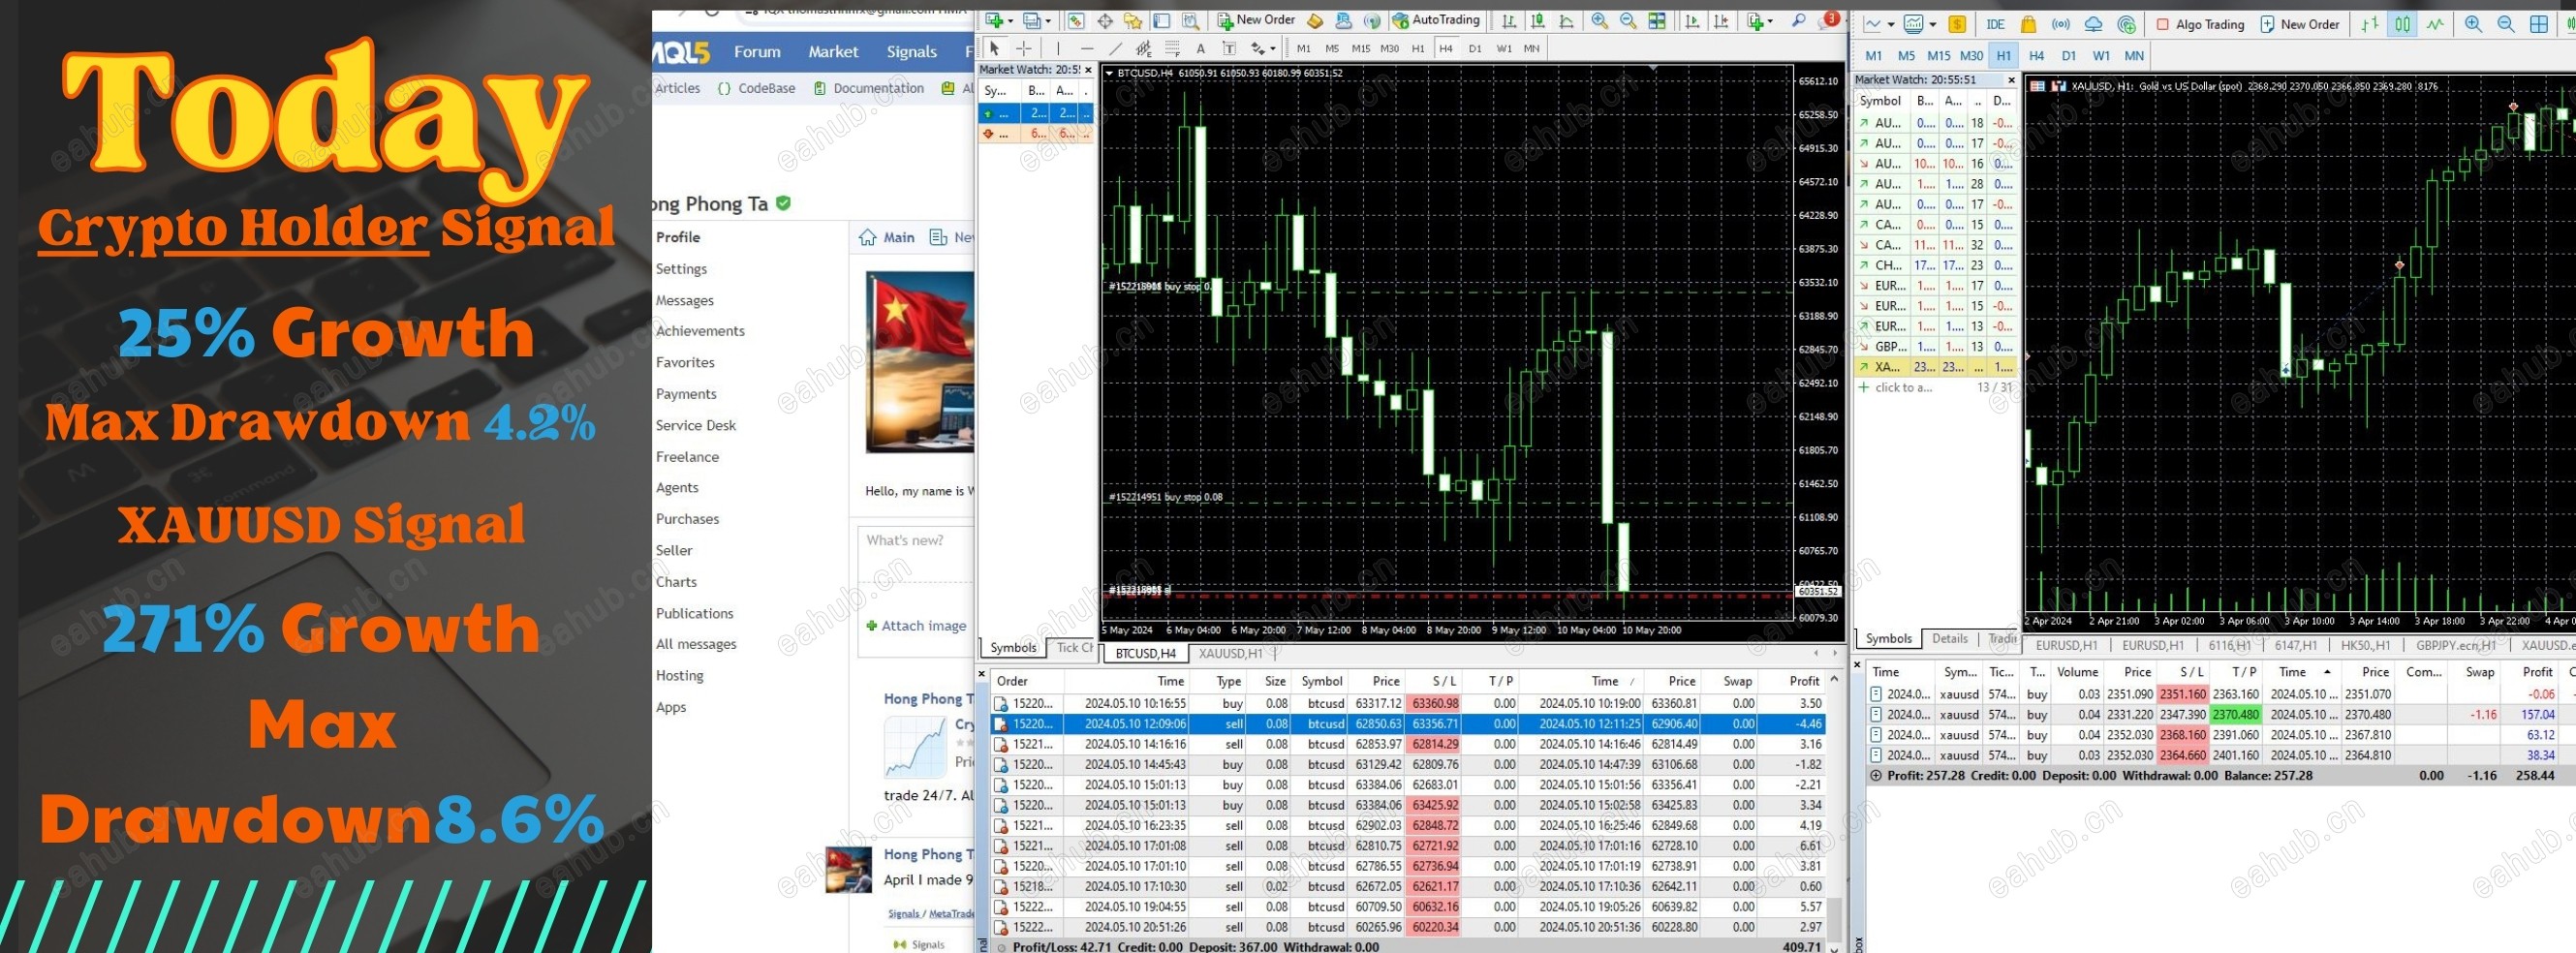This screenshot has height=953, width=2576.
Task: Select the XA... row in MT5 Market Watch
Action: pyautogui.click(x=1934, y=367)
